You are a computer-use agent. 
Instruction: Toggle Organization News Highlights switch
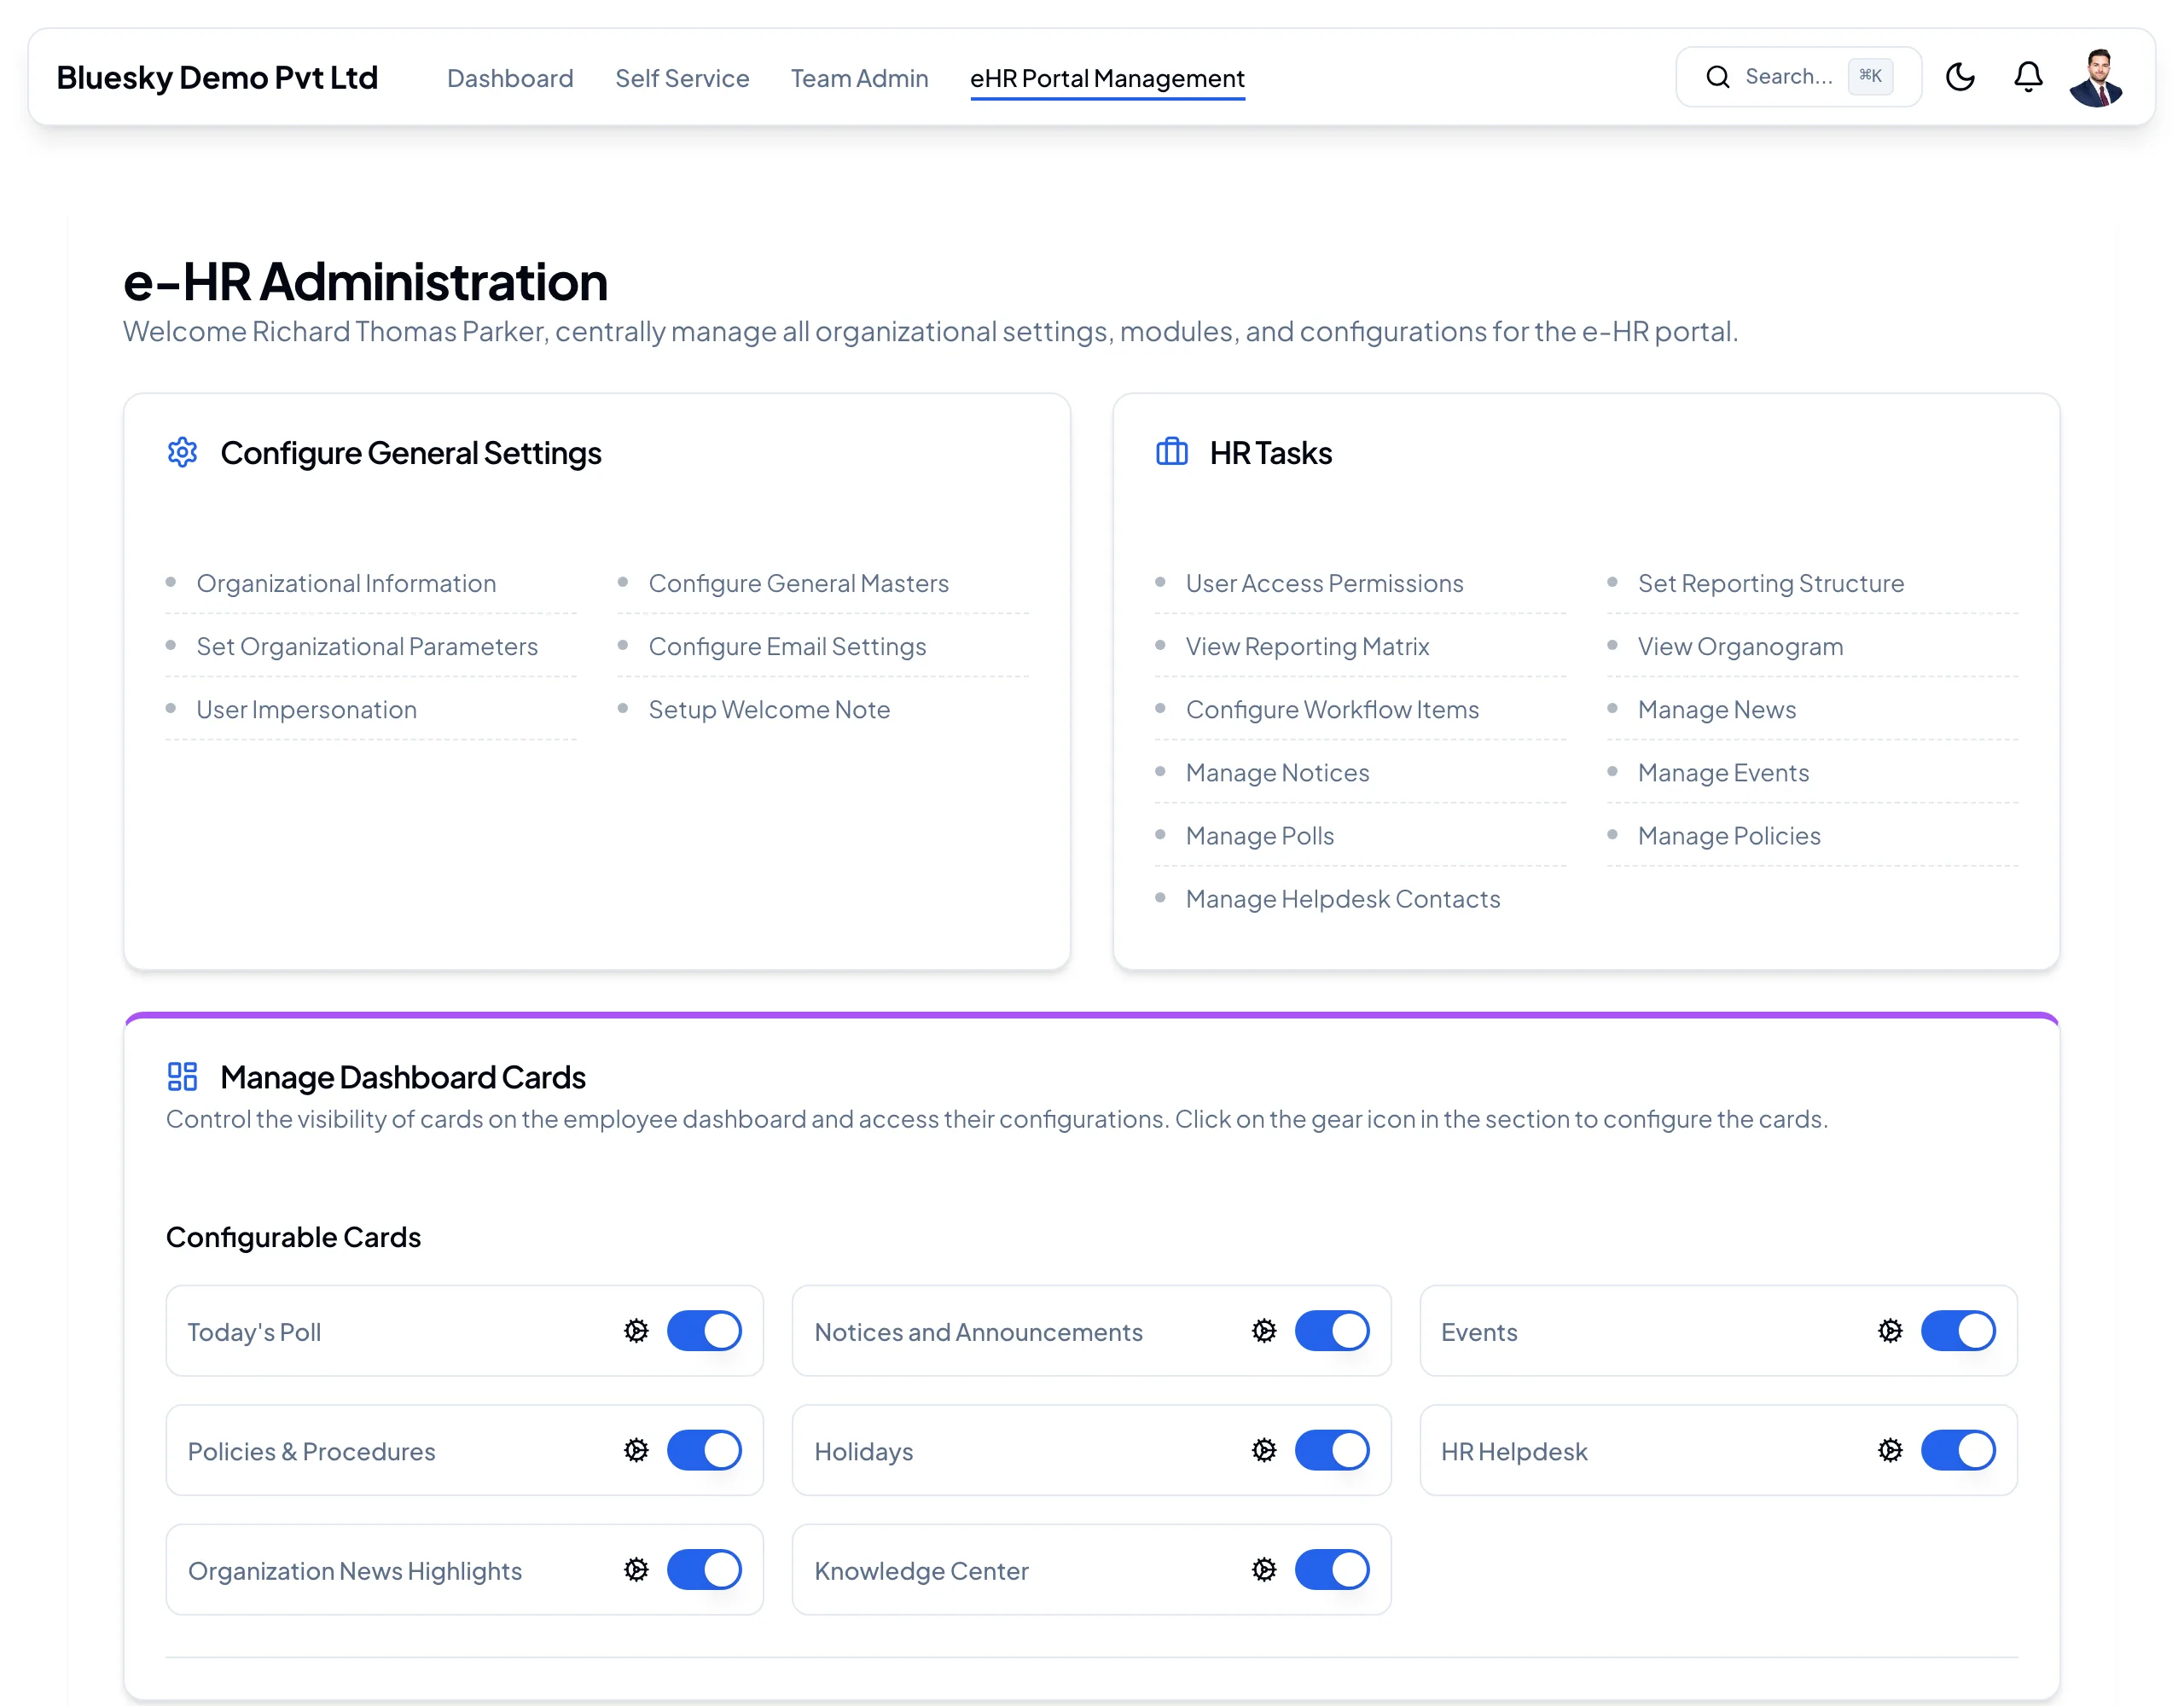(705, 1570)
